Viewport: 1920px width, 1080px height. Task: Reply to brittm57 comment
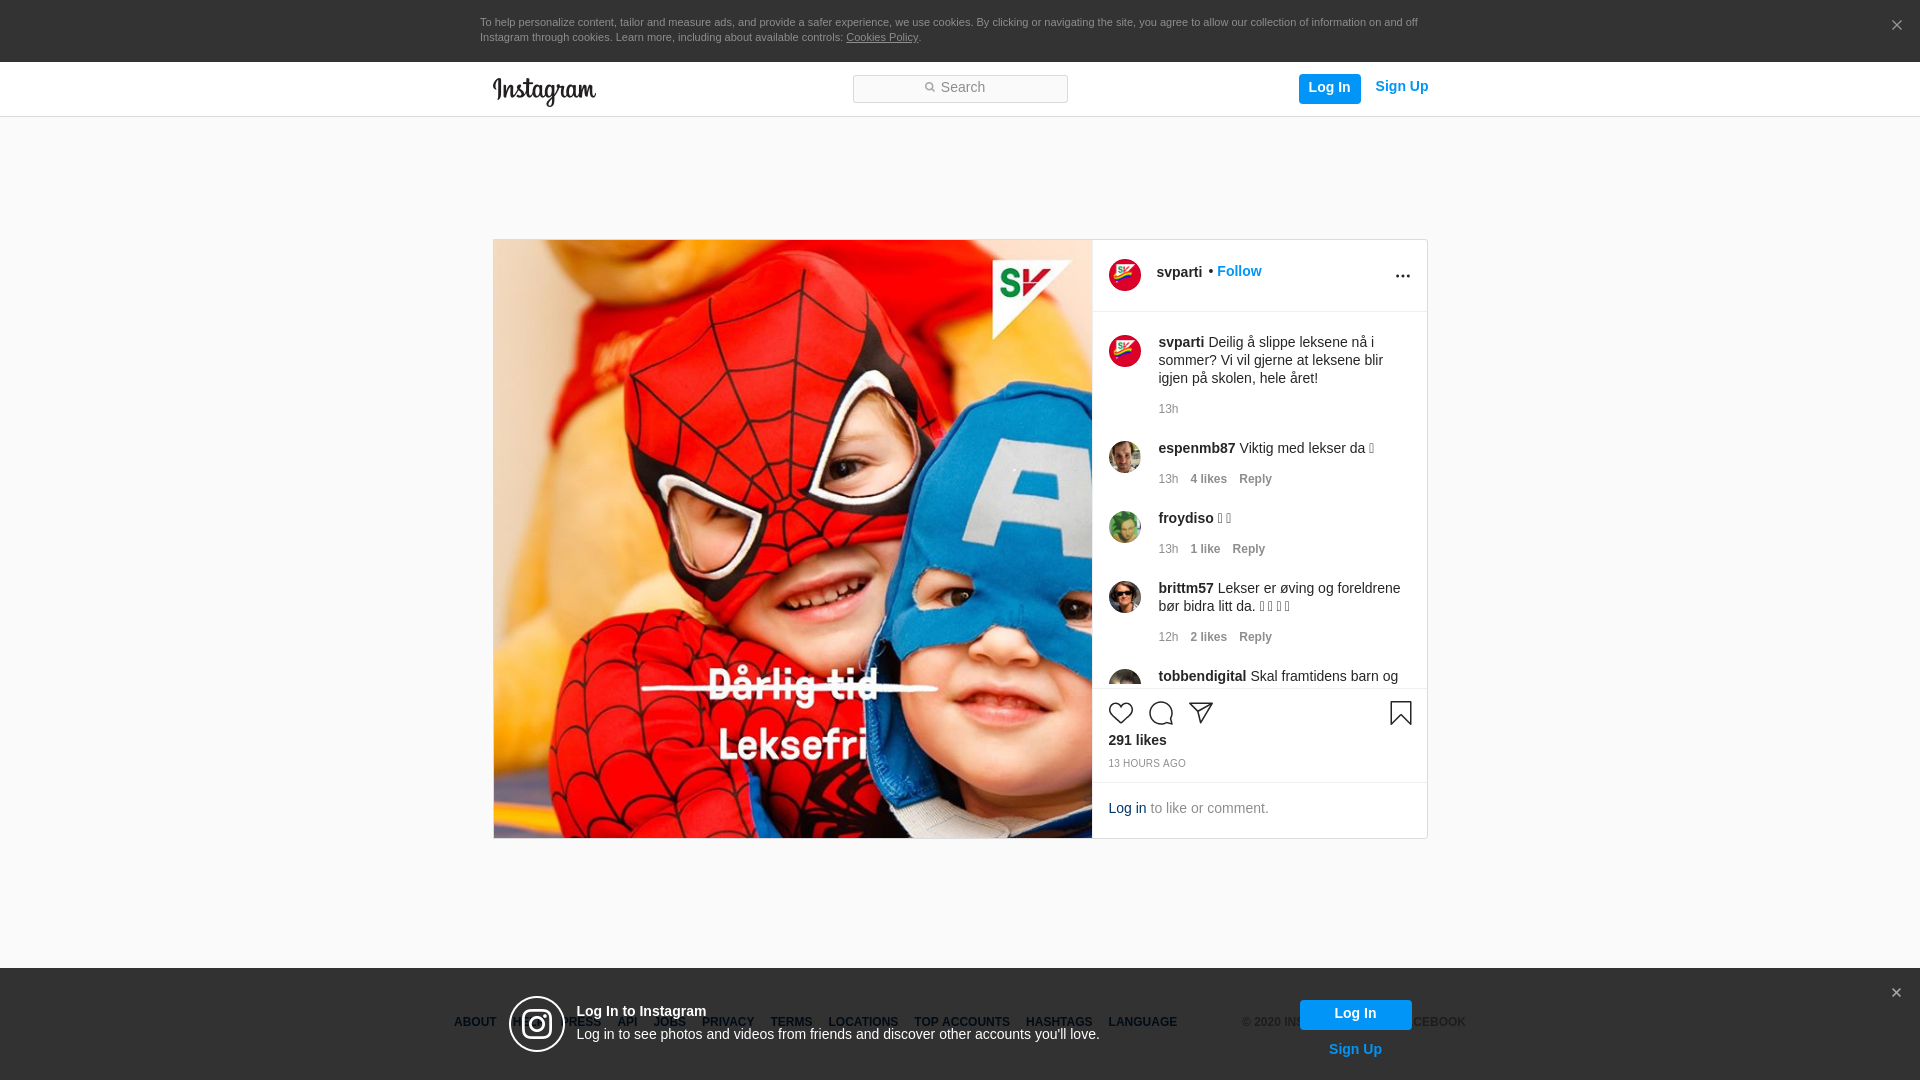pos(1255,637)
